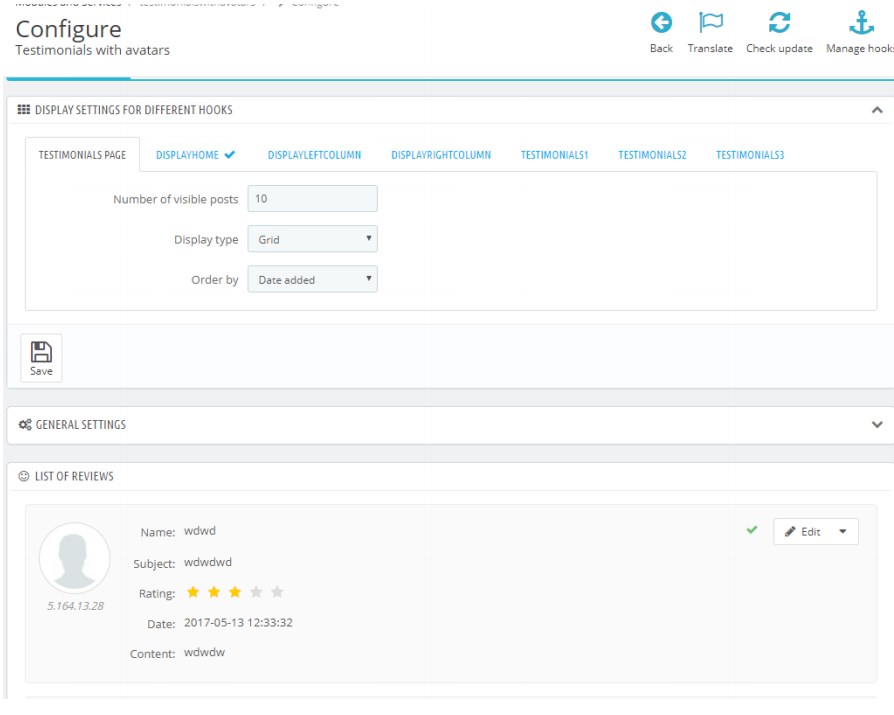Click the Save floppy disk button
Image resolution: width=894 pixels, height=715 pixels.
[x=41, y=358]
